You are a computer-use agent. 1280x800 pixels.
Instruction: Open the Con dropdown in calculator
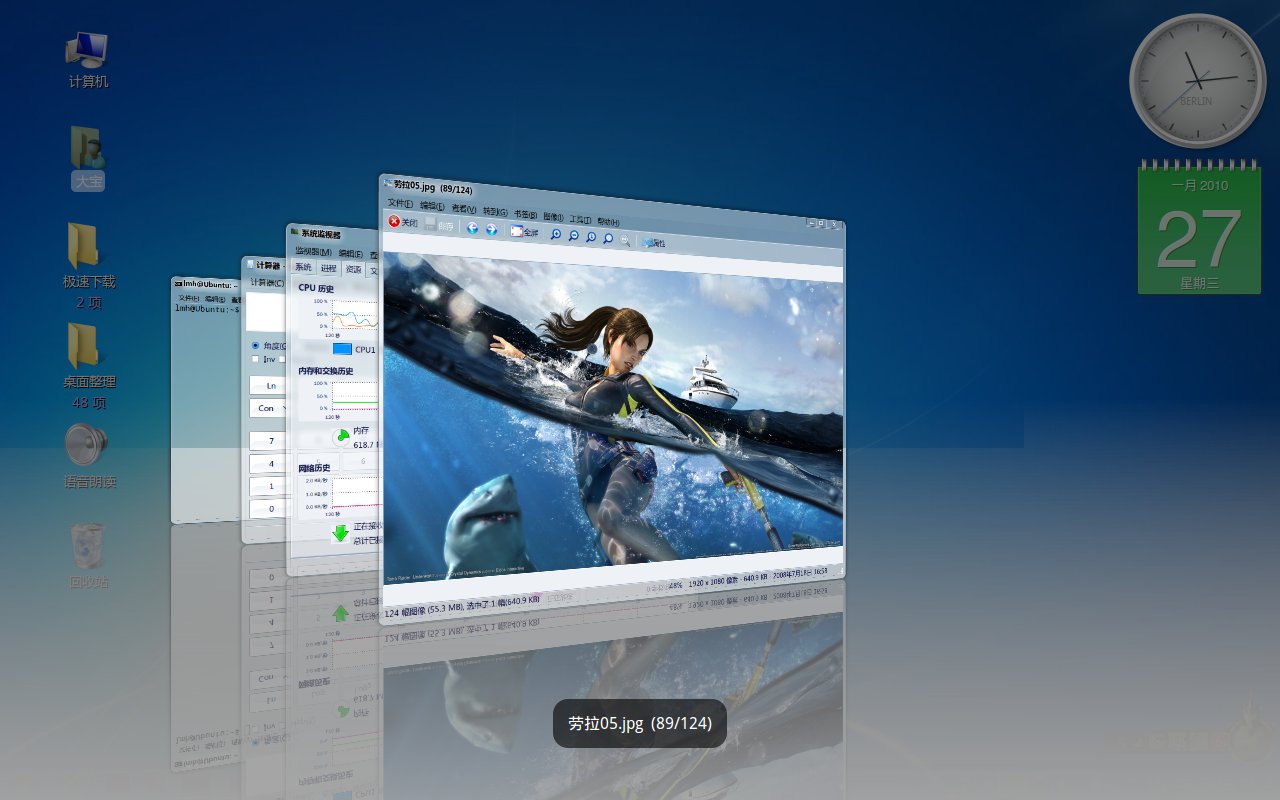click(269, 408)
